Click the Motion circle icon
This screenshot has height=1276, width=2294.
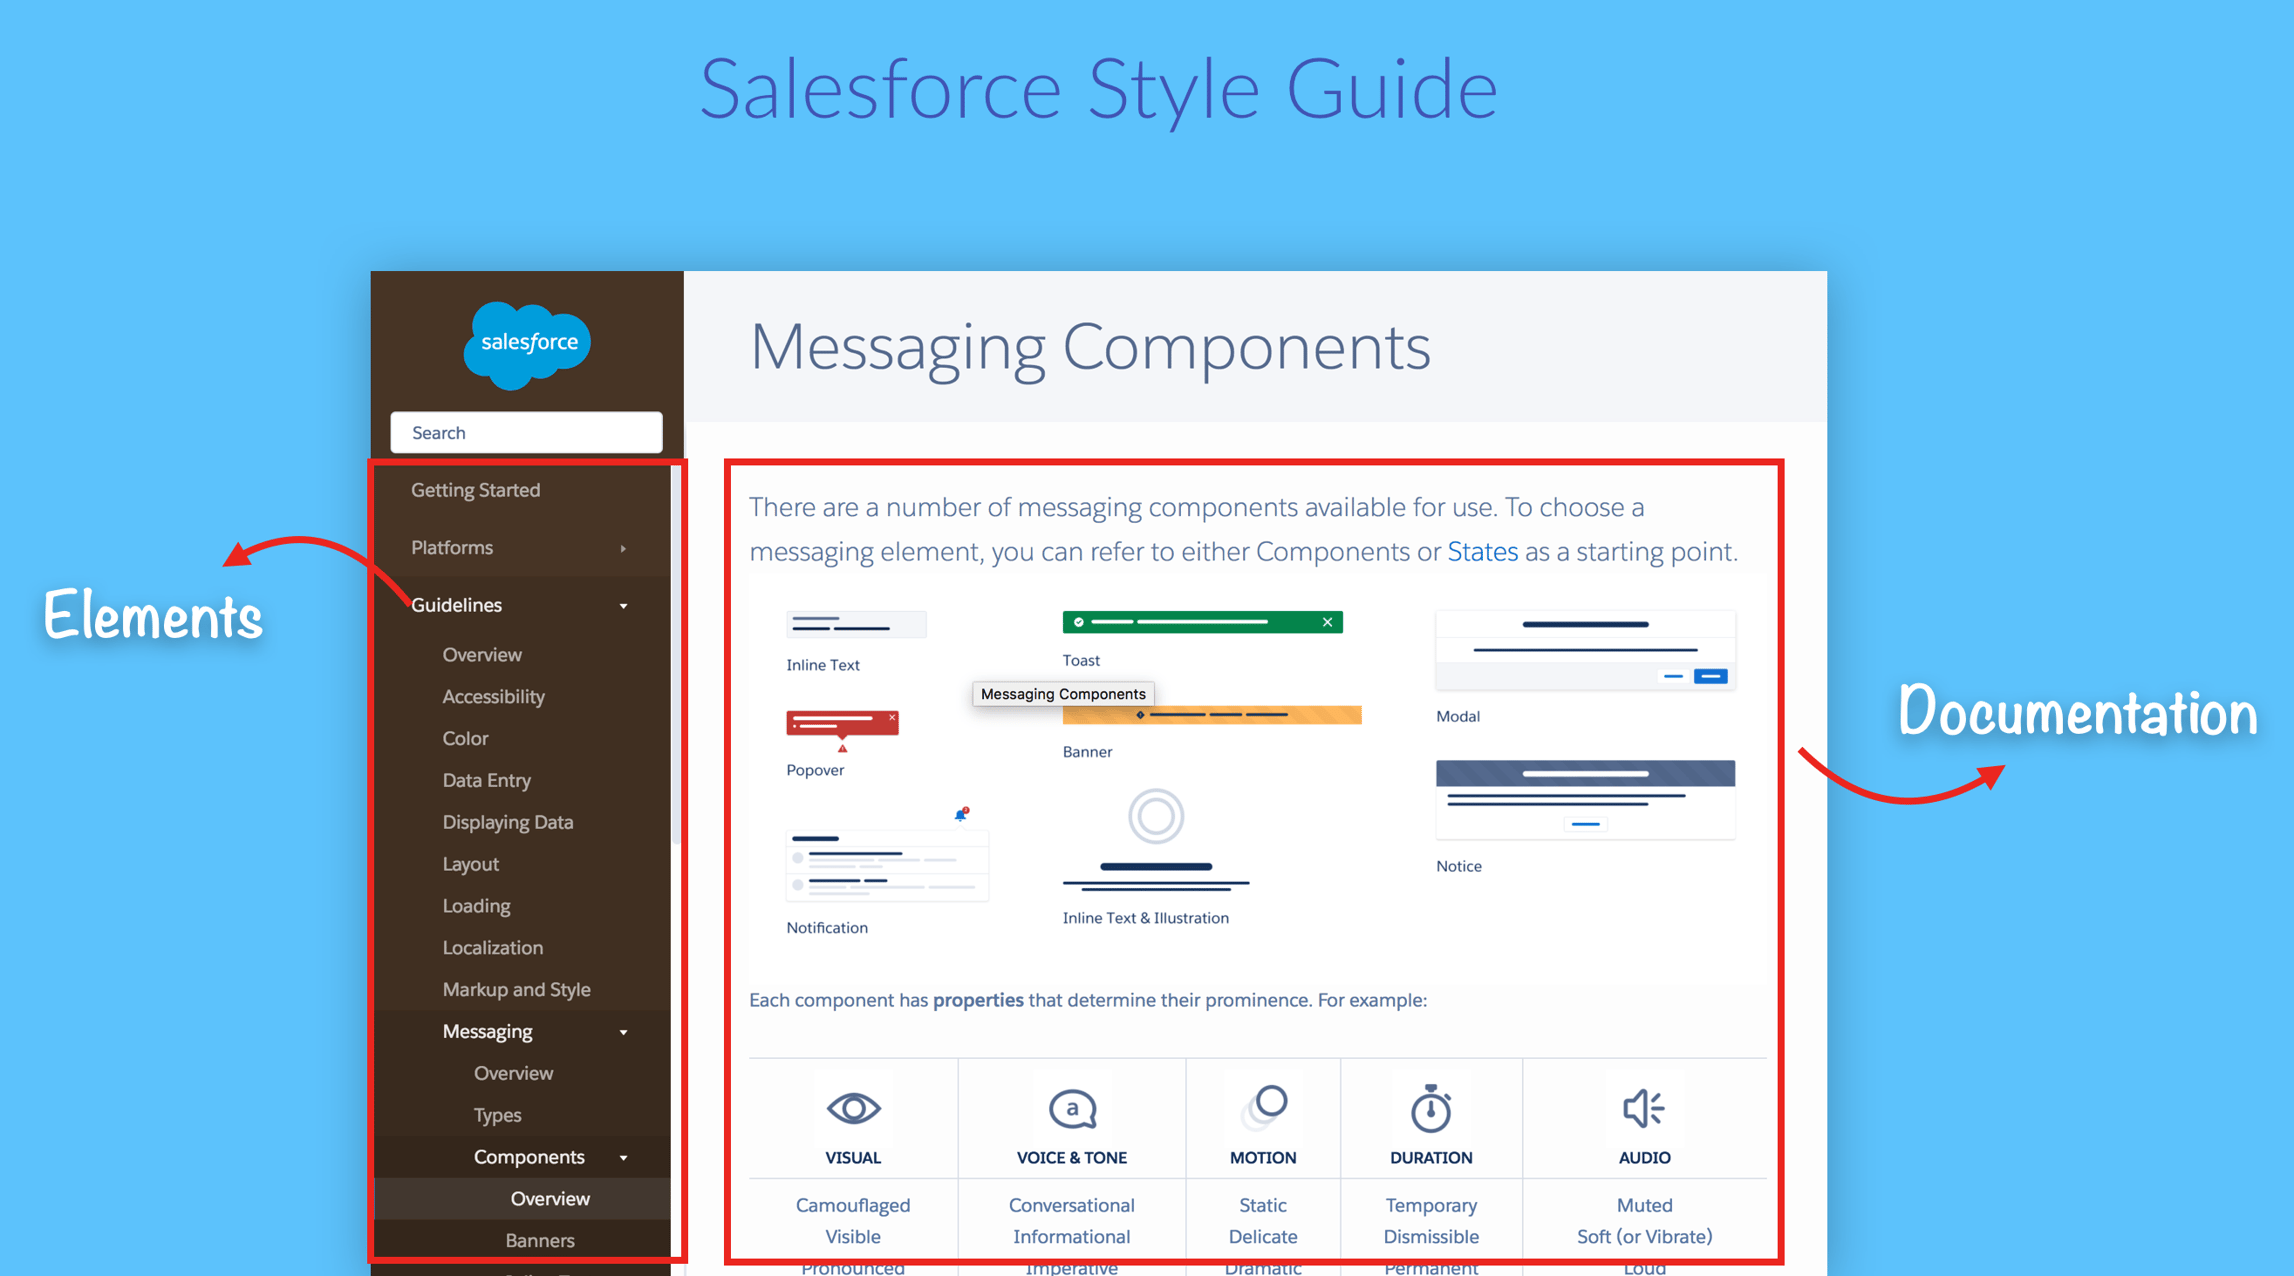pyautogui.click(x=1264, y=1107)
